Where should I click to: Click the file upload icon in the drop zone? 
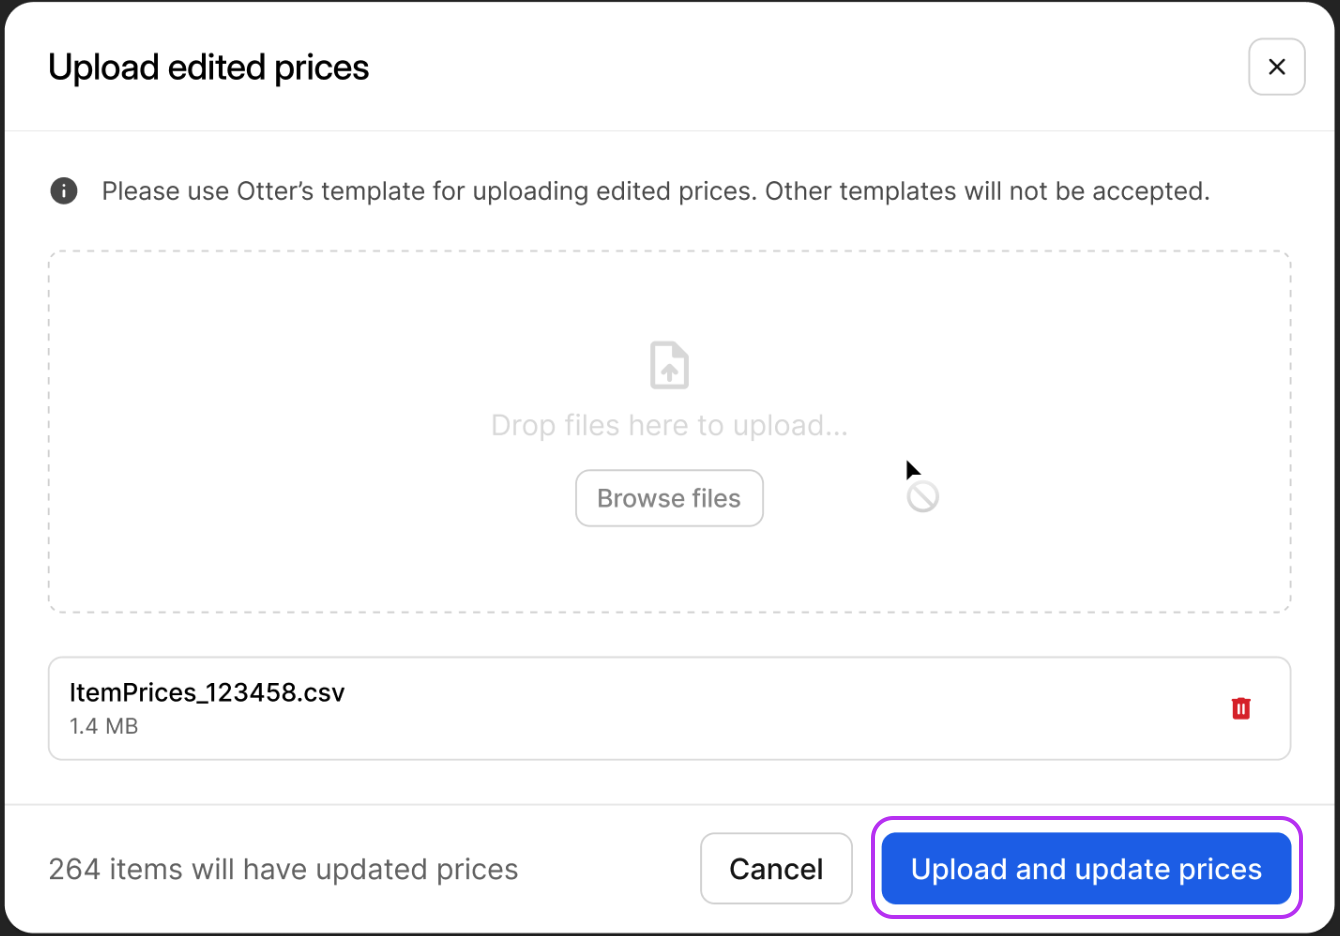tap(669, 365)
